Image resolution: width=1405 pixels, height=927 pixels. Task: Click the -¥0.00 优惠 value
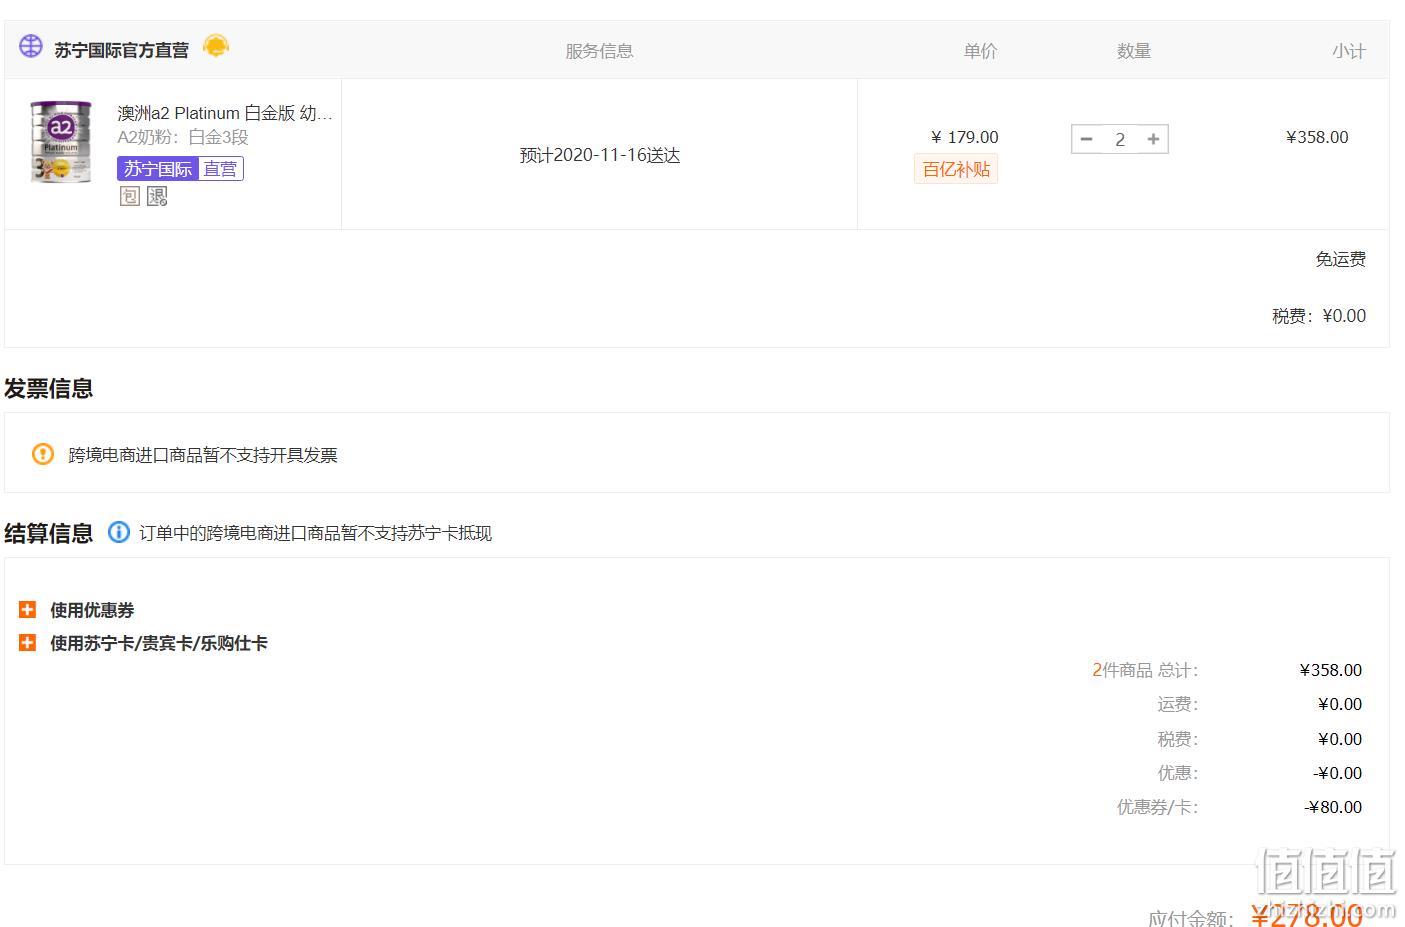coord(1337,773)
